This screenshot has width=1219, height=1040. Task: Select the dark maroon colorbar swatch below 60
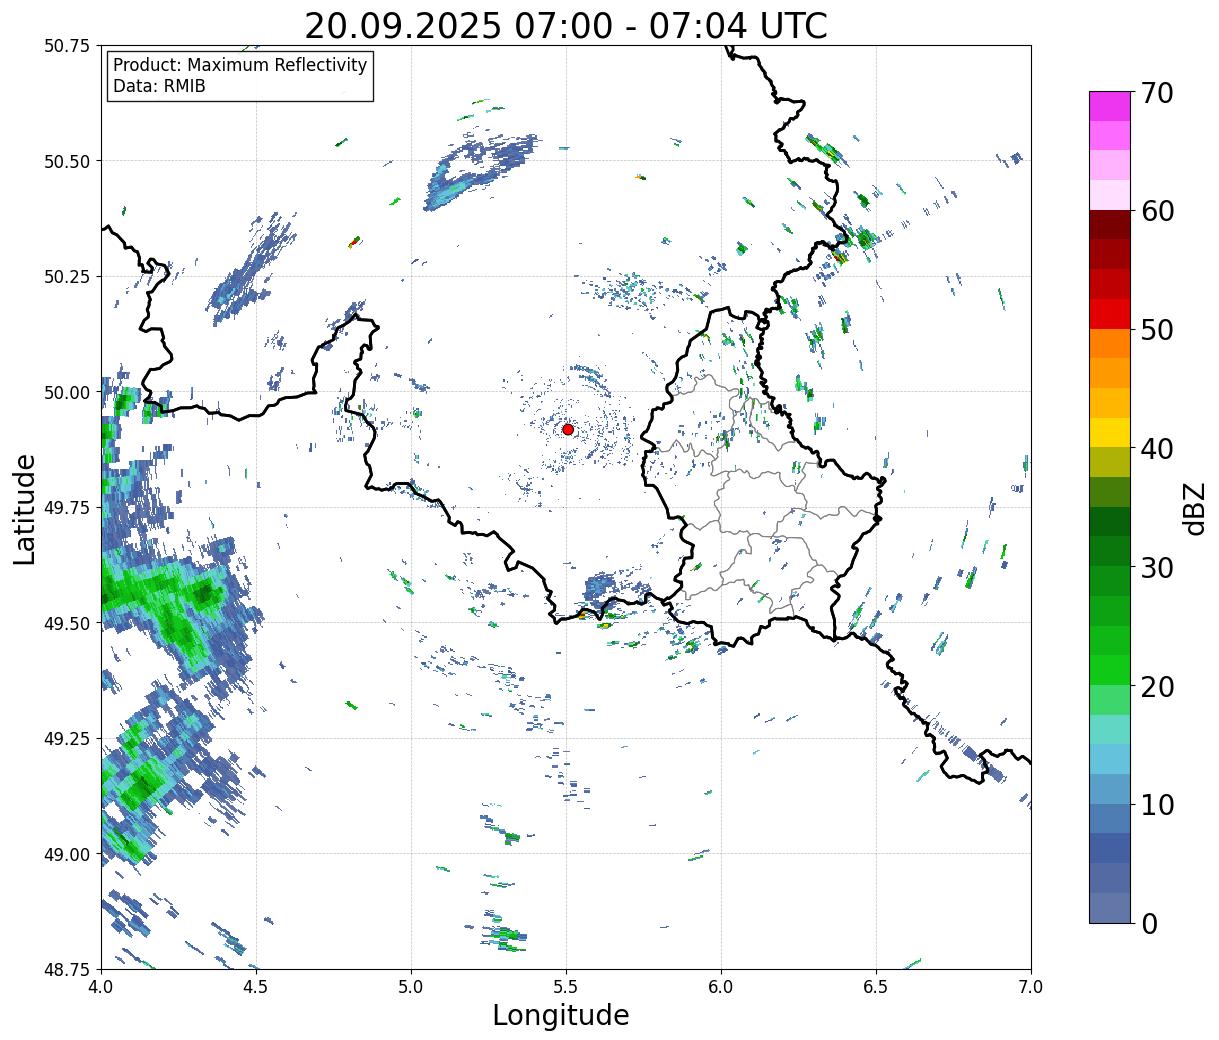(1110, 224)
